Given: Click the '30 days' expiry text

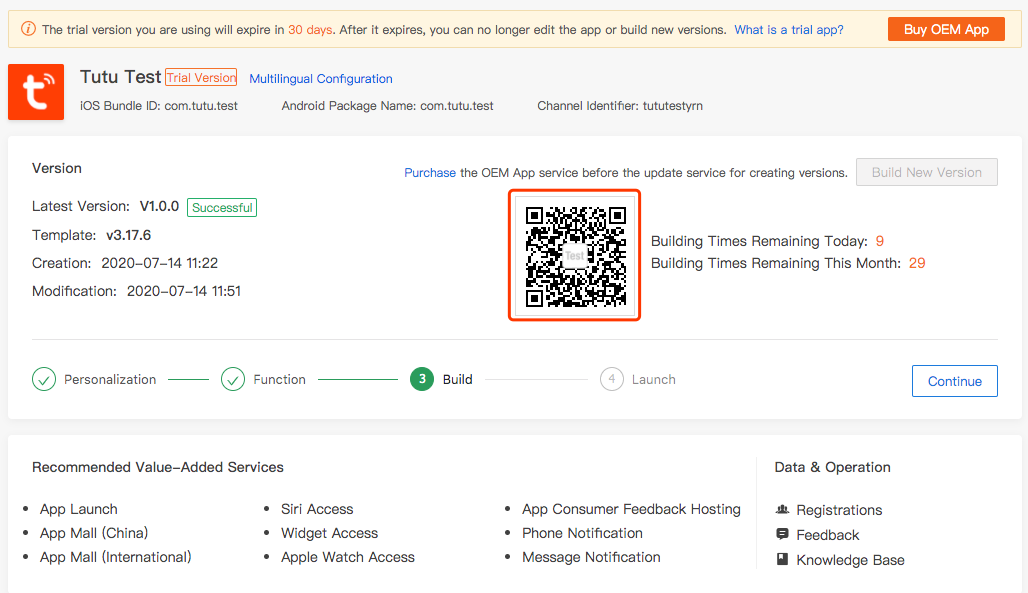Looking at the screenshot, I should coord(310,30).
